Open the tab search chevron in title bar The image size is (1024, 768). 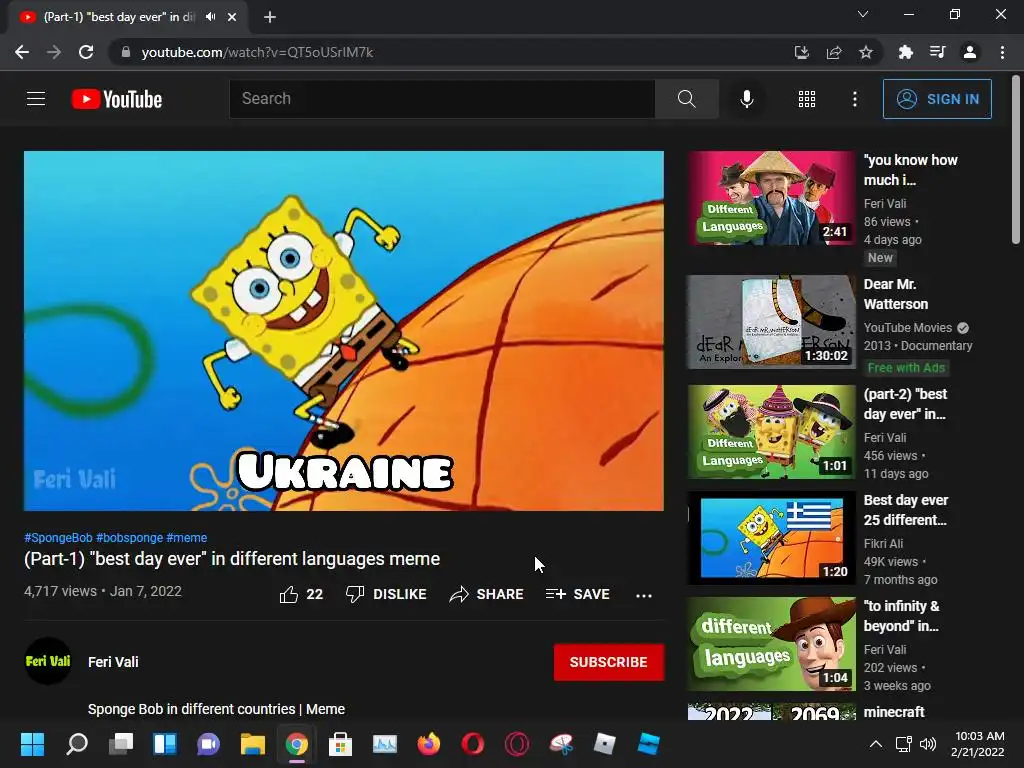coord(863,14)
